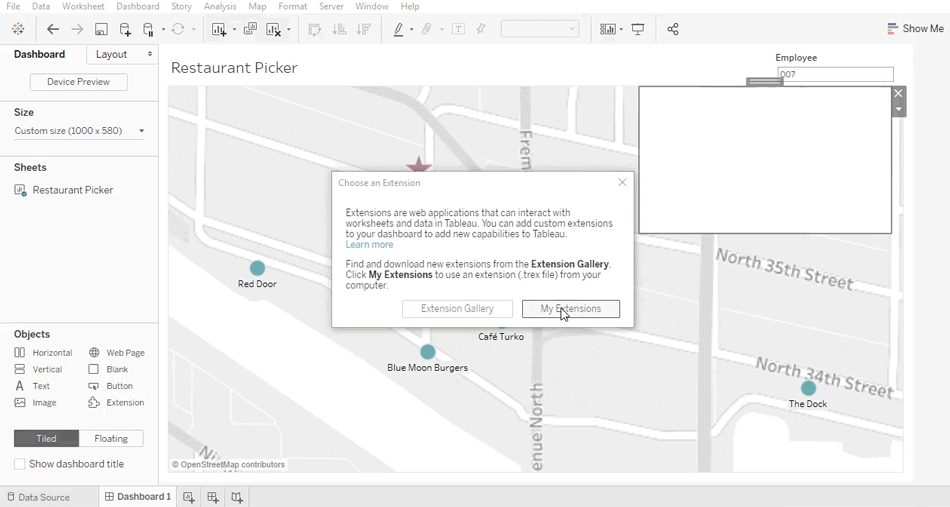Switch to the Layout tab
This screenshot has height=507, width=950.
click(x=111, y=54)
